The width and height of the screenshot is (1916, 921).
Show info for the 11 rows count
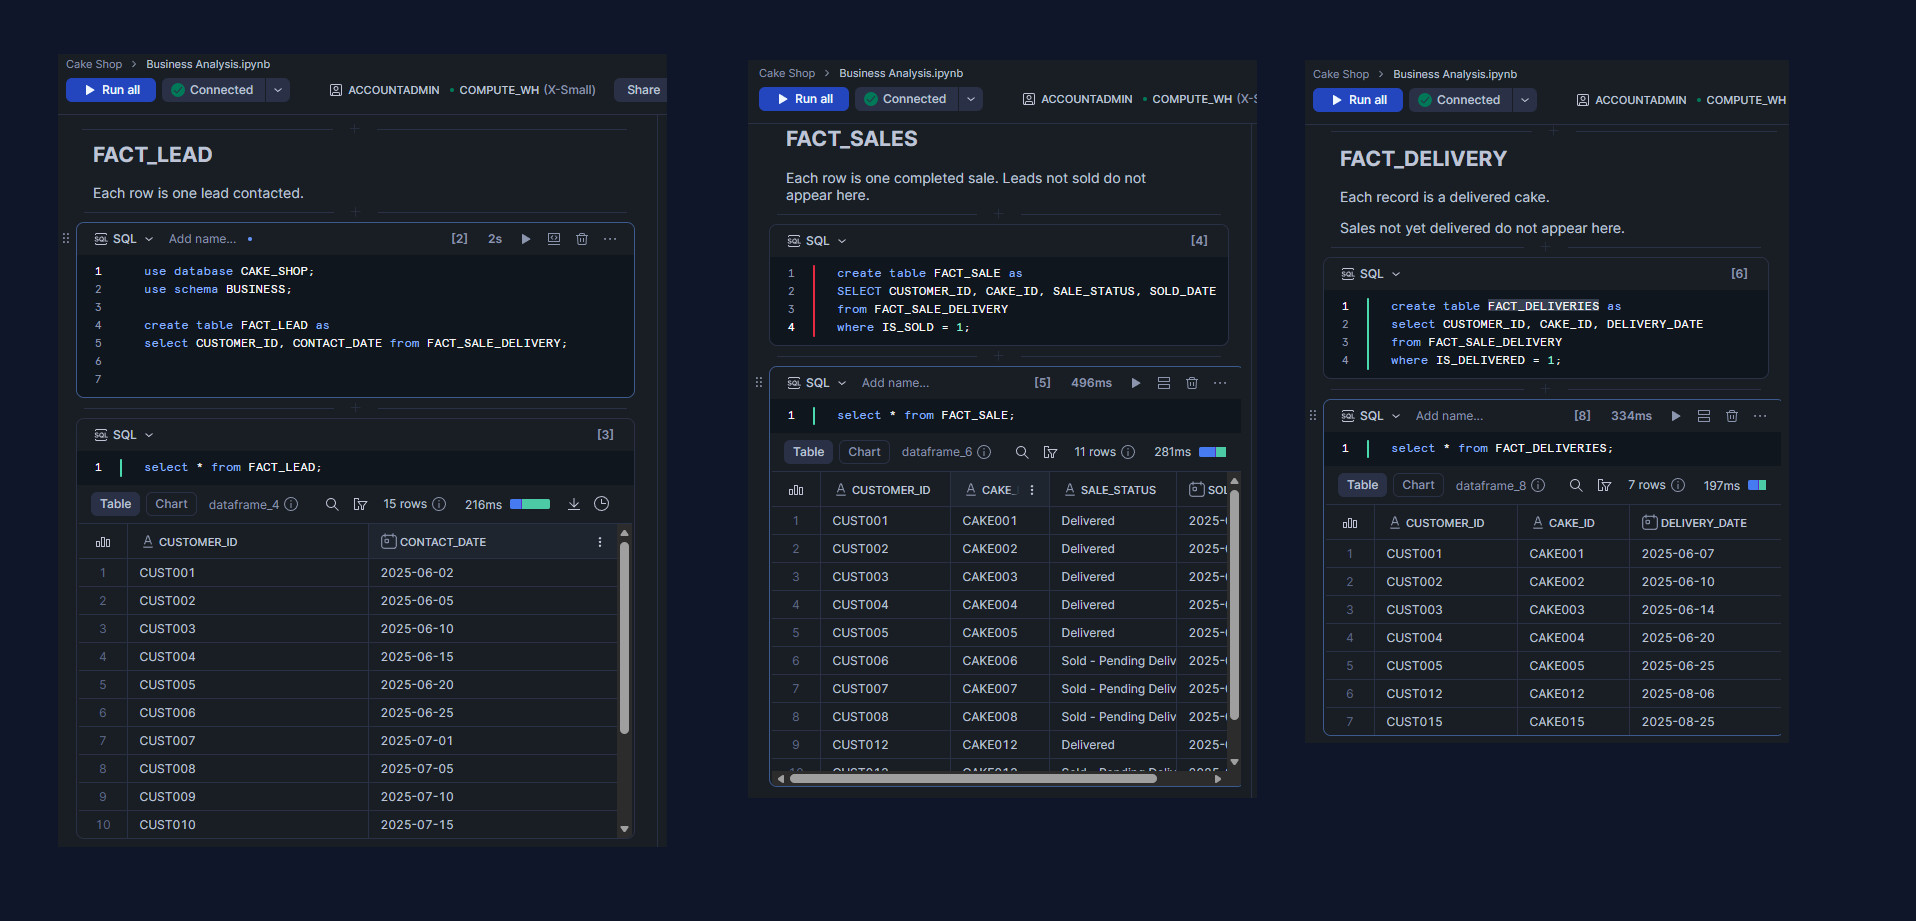point(1128,452)
